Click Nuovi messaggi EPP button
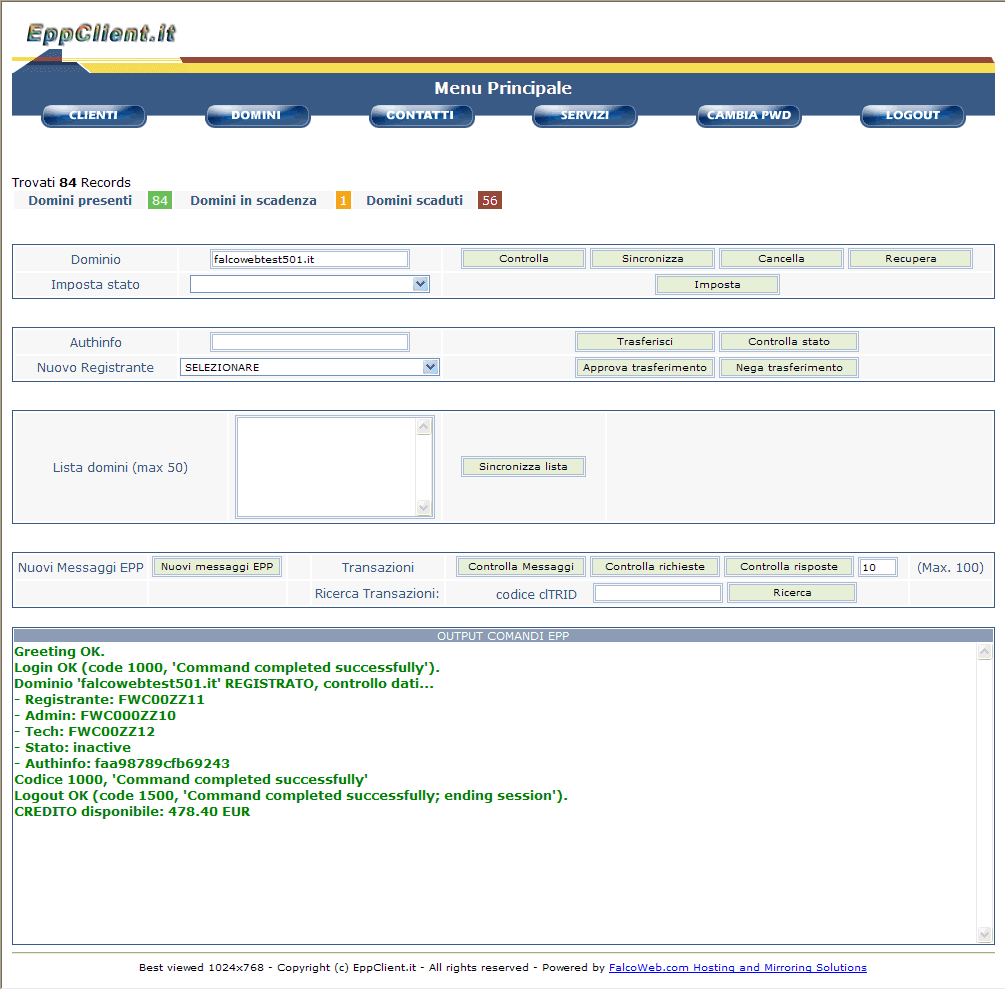The width and height of the screenshot is (1005, 990). tap(217, 567)
